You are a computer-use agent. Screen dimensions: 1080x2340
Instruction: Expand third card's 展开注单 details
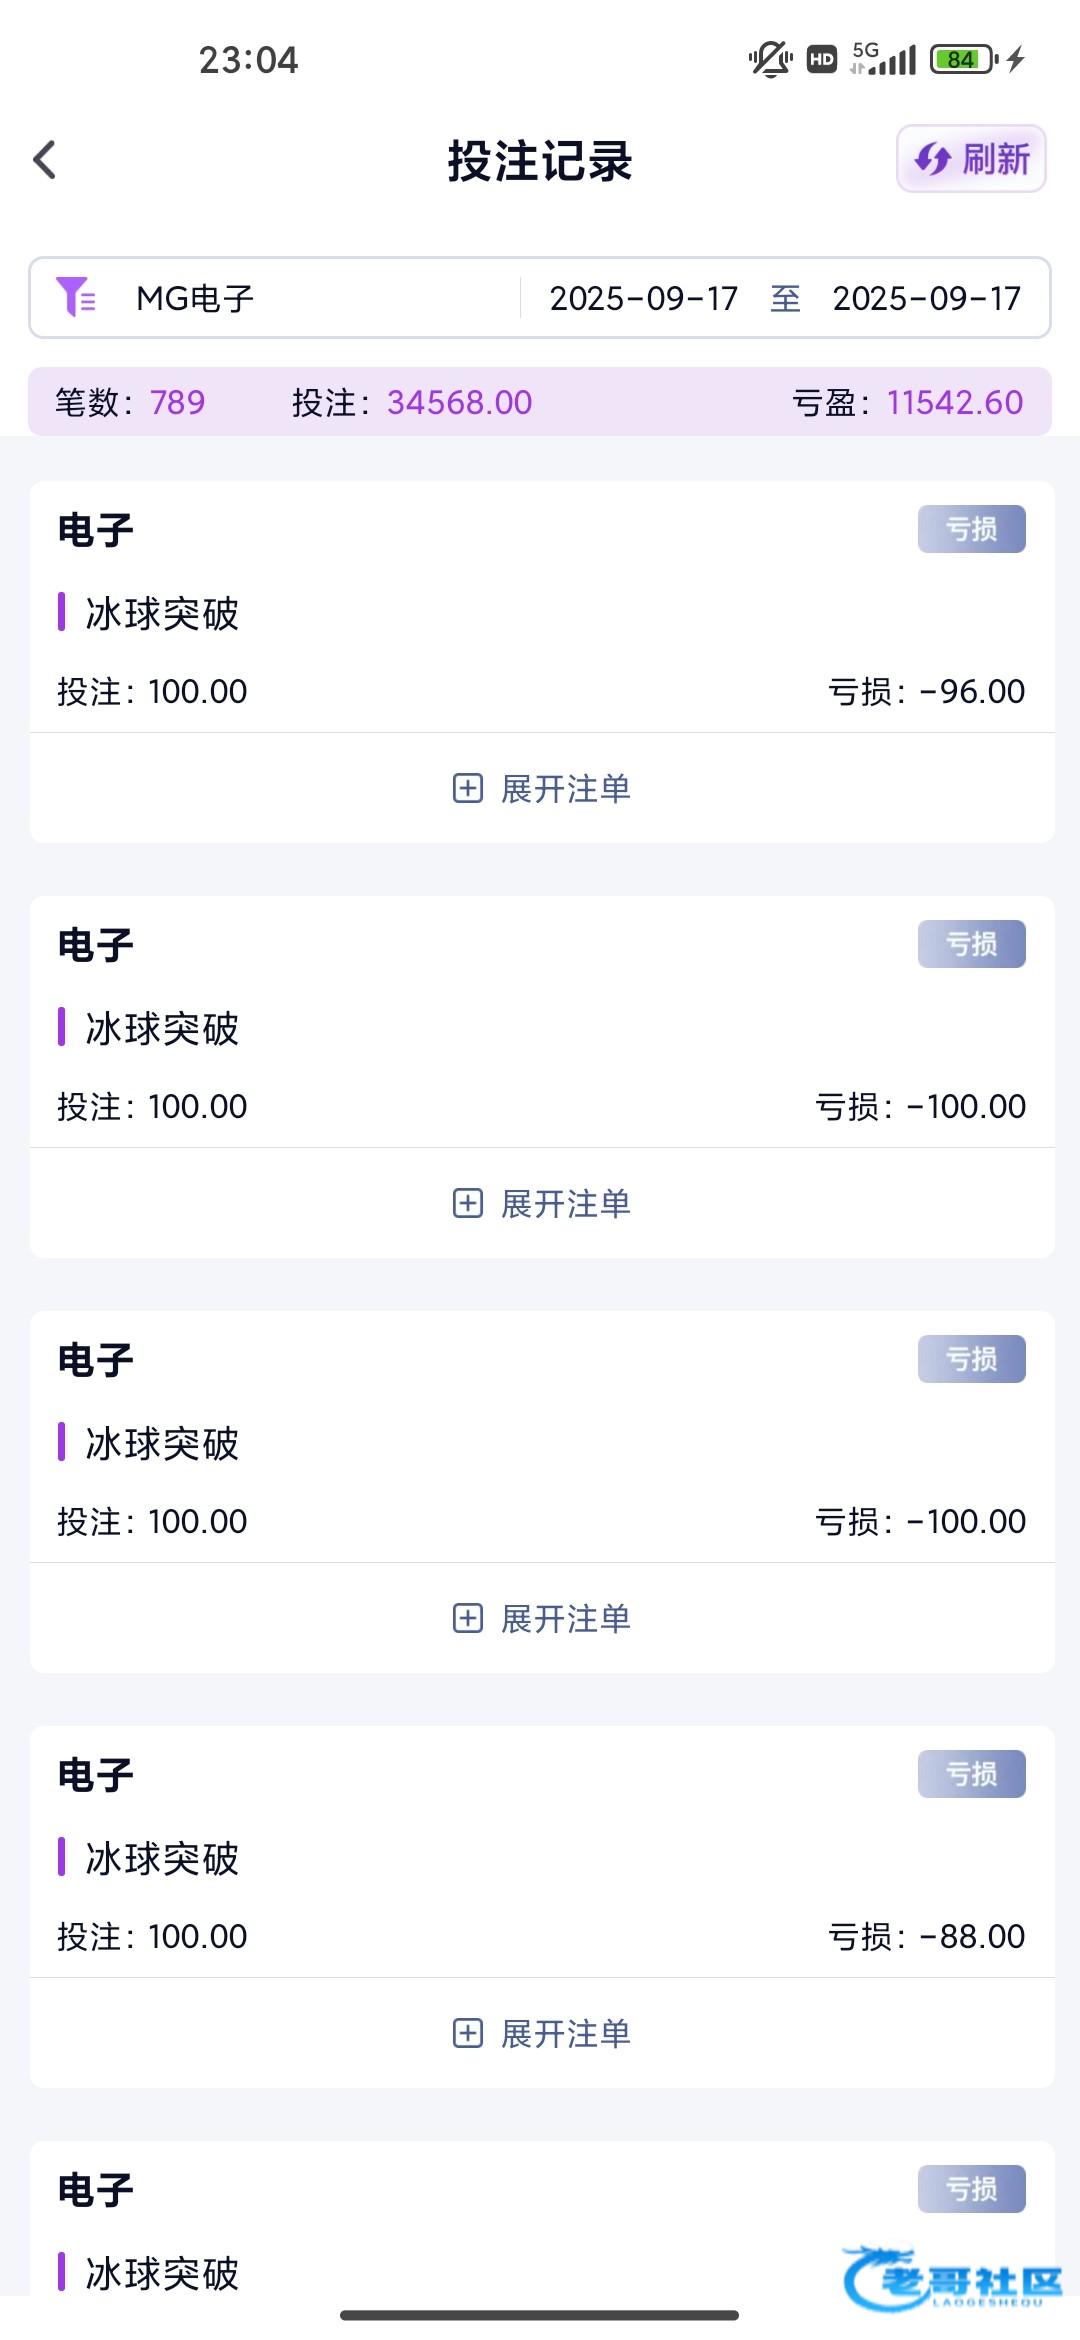point(565,1618)
